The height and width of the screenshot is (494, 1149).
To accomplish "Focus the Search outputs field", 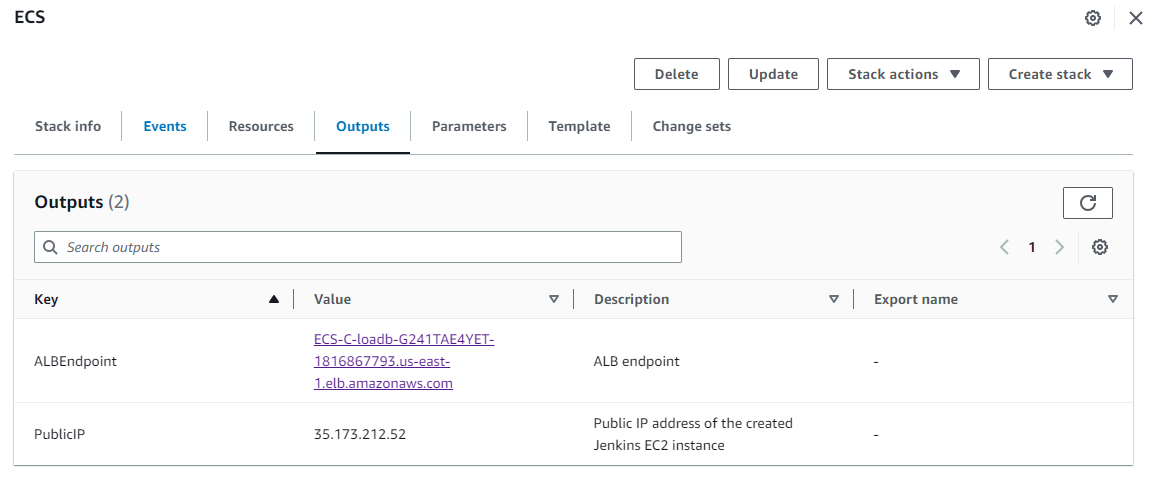I will pyautogui.click(x=358, y=247).
